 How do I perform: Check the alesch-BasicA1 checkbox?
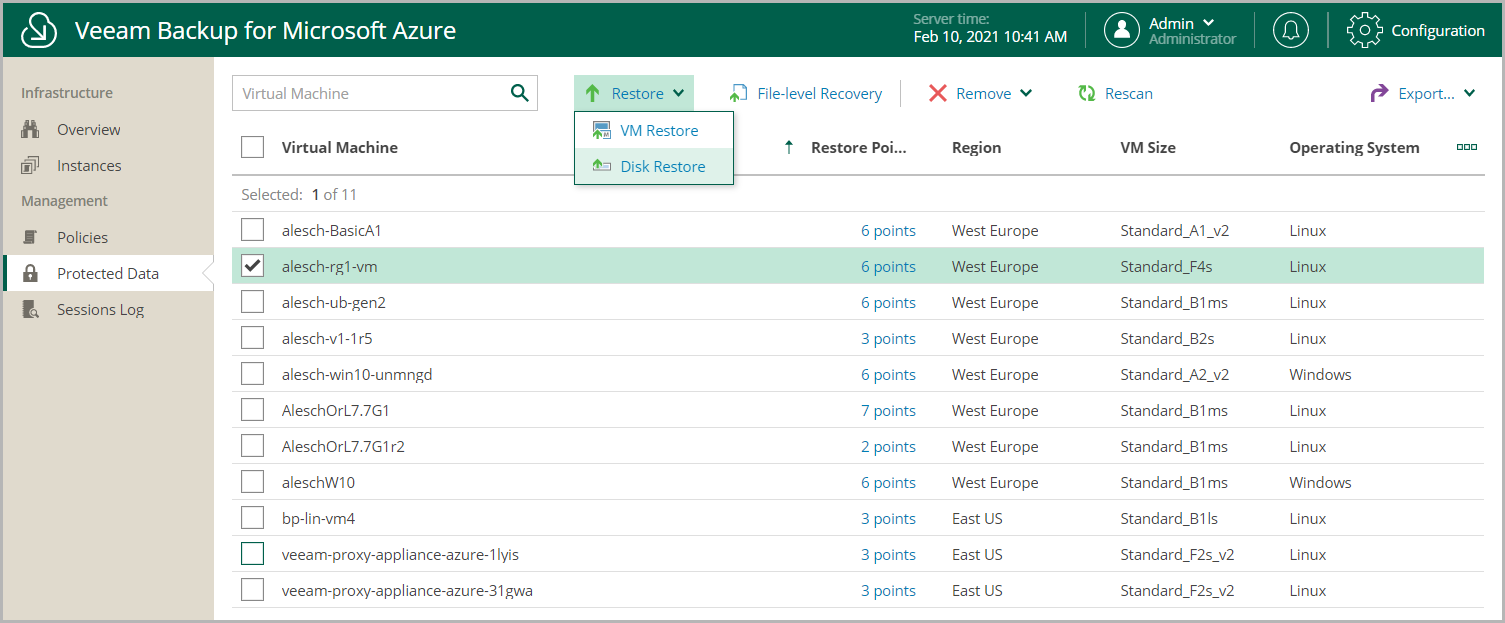[253, 230]
